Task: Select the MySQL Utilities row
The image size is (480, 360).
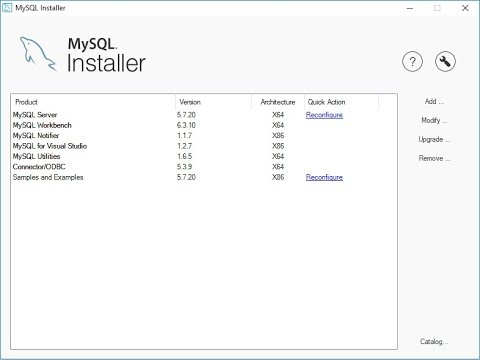Action: [204, 156]
